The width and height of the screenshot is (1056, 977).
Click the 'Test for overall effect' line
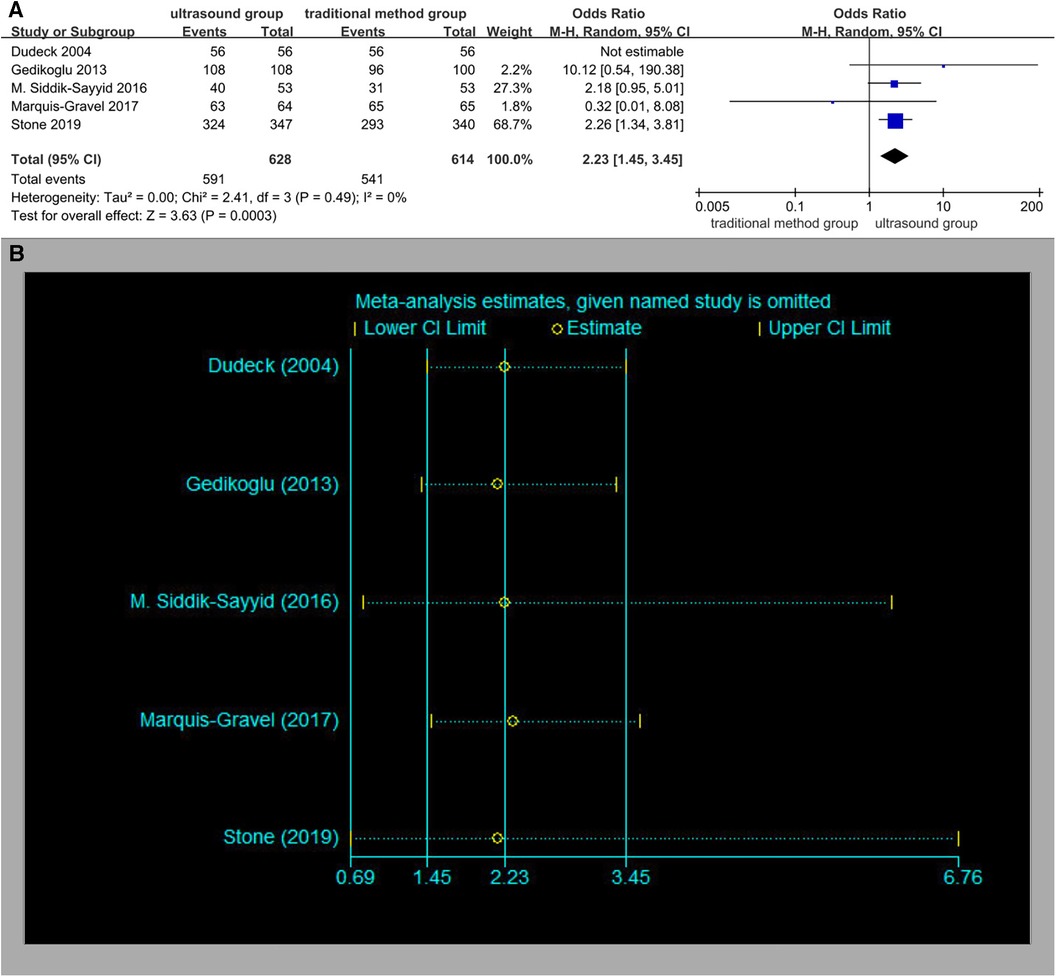(143, 215)
